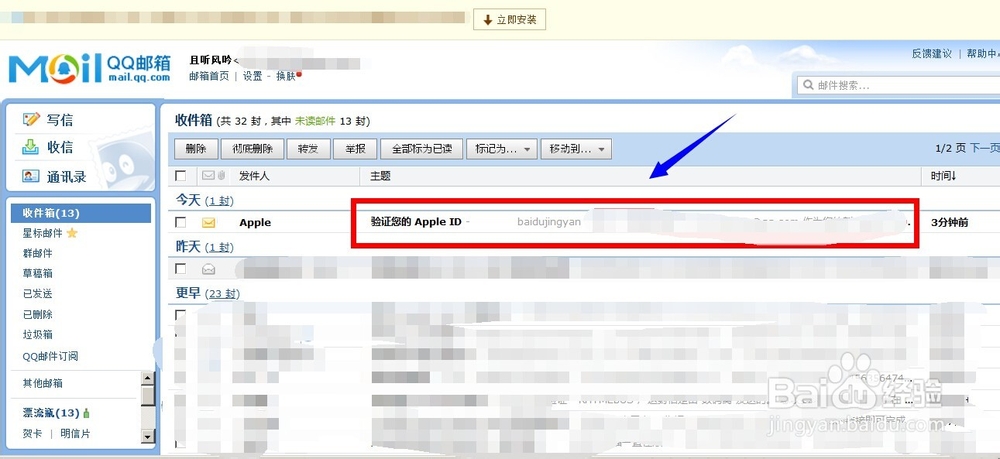This screenshot has width=1000, height=459.
Task: Open 草稿箱 drafts folder
Action: (38, 273)
